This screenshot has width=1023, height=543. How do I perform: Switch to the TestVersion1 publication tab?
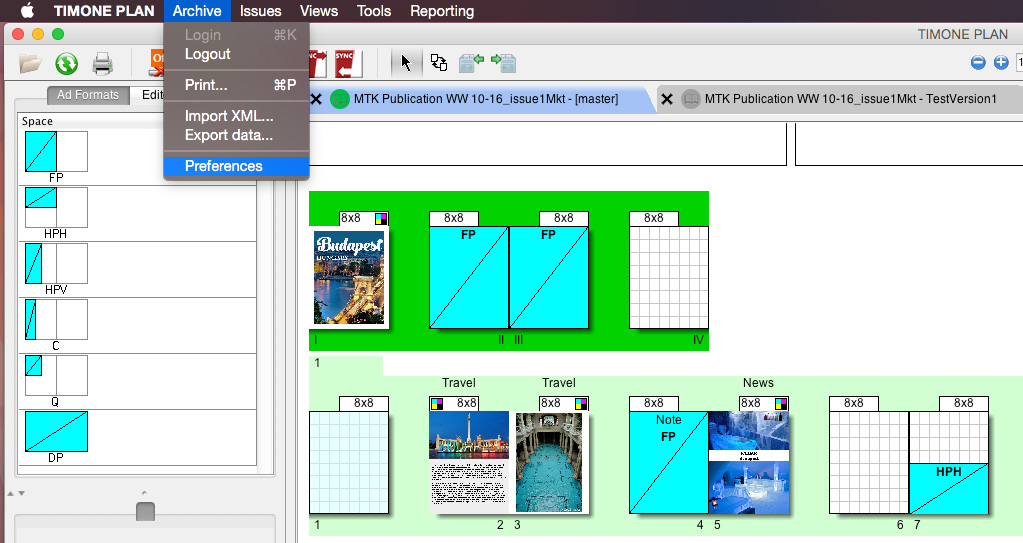click(850, 99)
